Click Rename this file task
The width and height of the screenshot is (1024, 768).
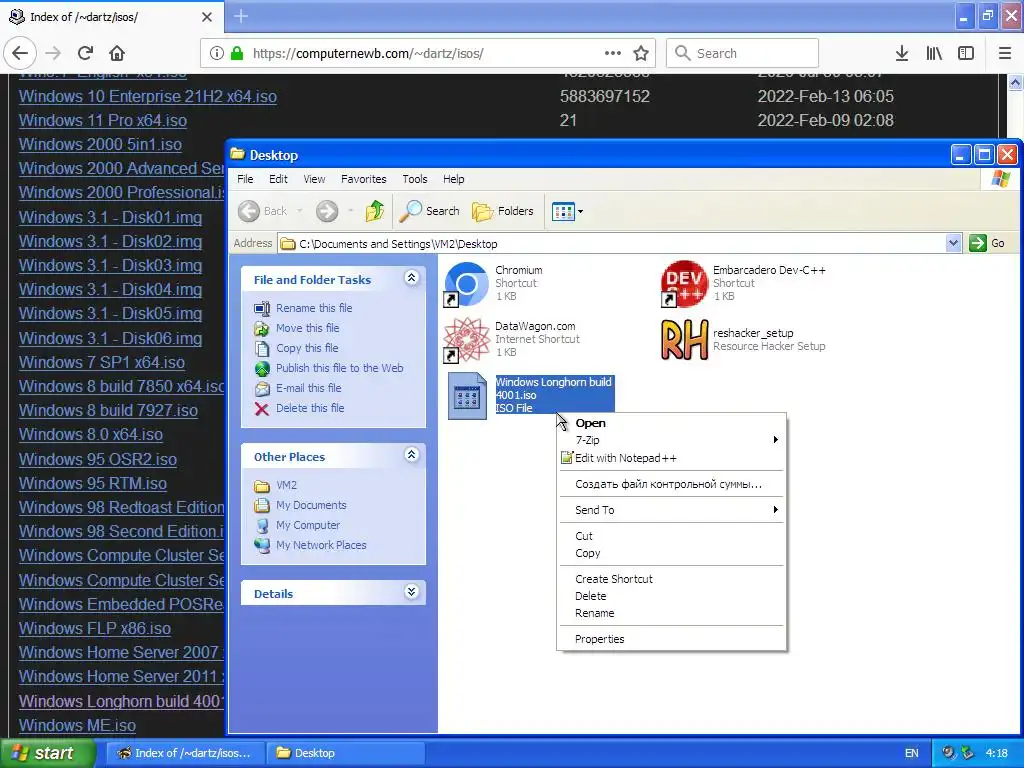[x=313, y=308]
